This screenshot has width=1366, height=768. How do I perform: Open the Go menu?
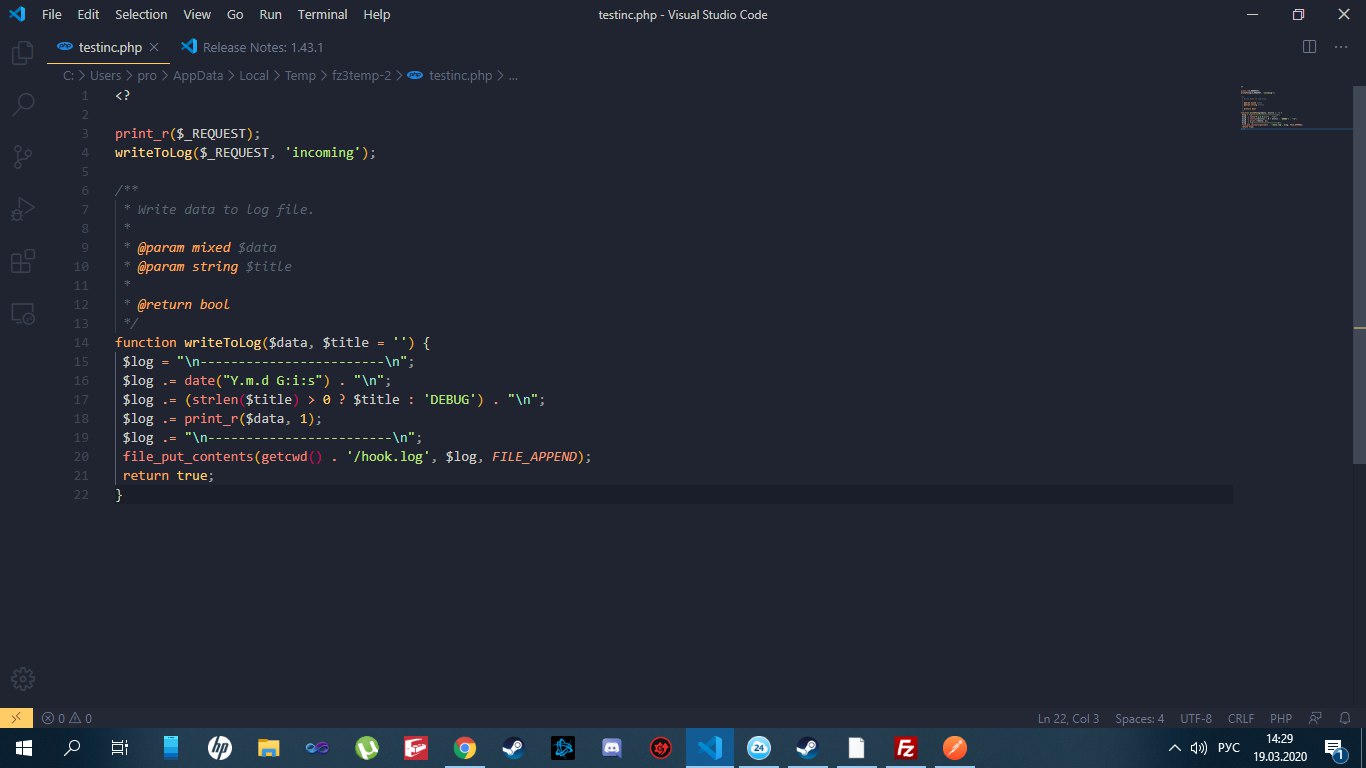[235, 15]
